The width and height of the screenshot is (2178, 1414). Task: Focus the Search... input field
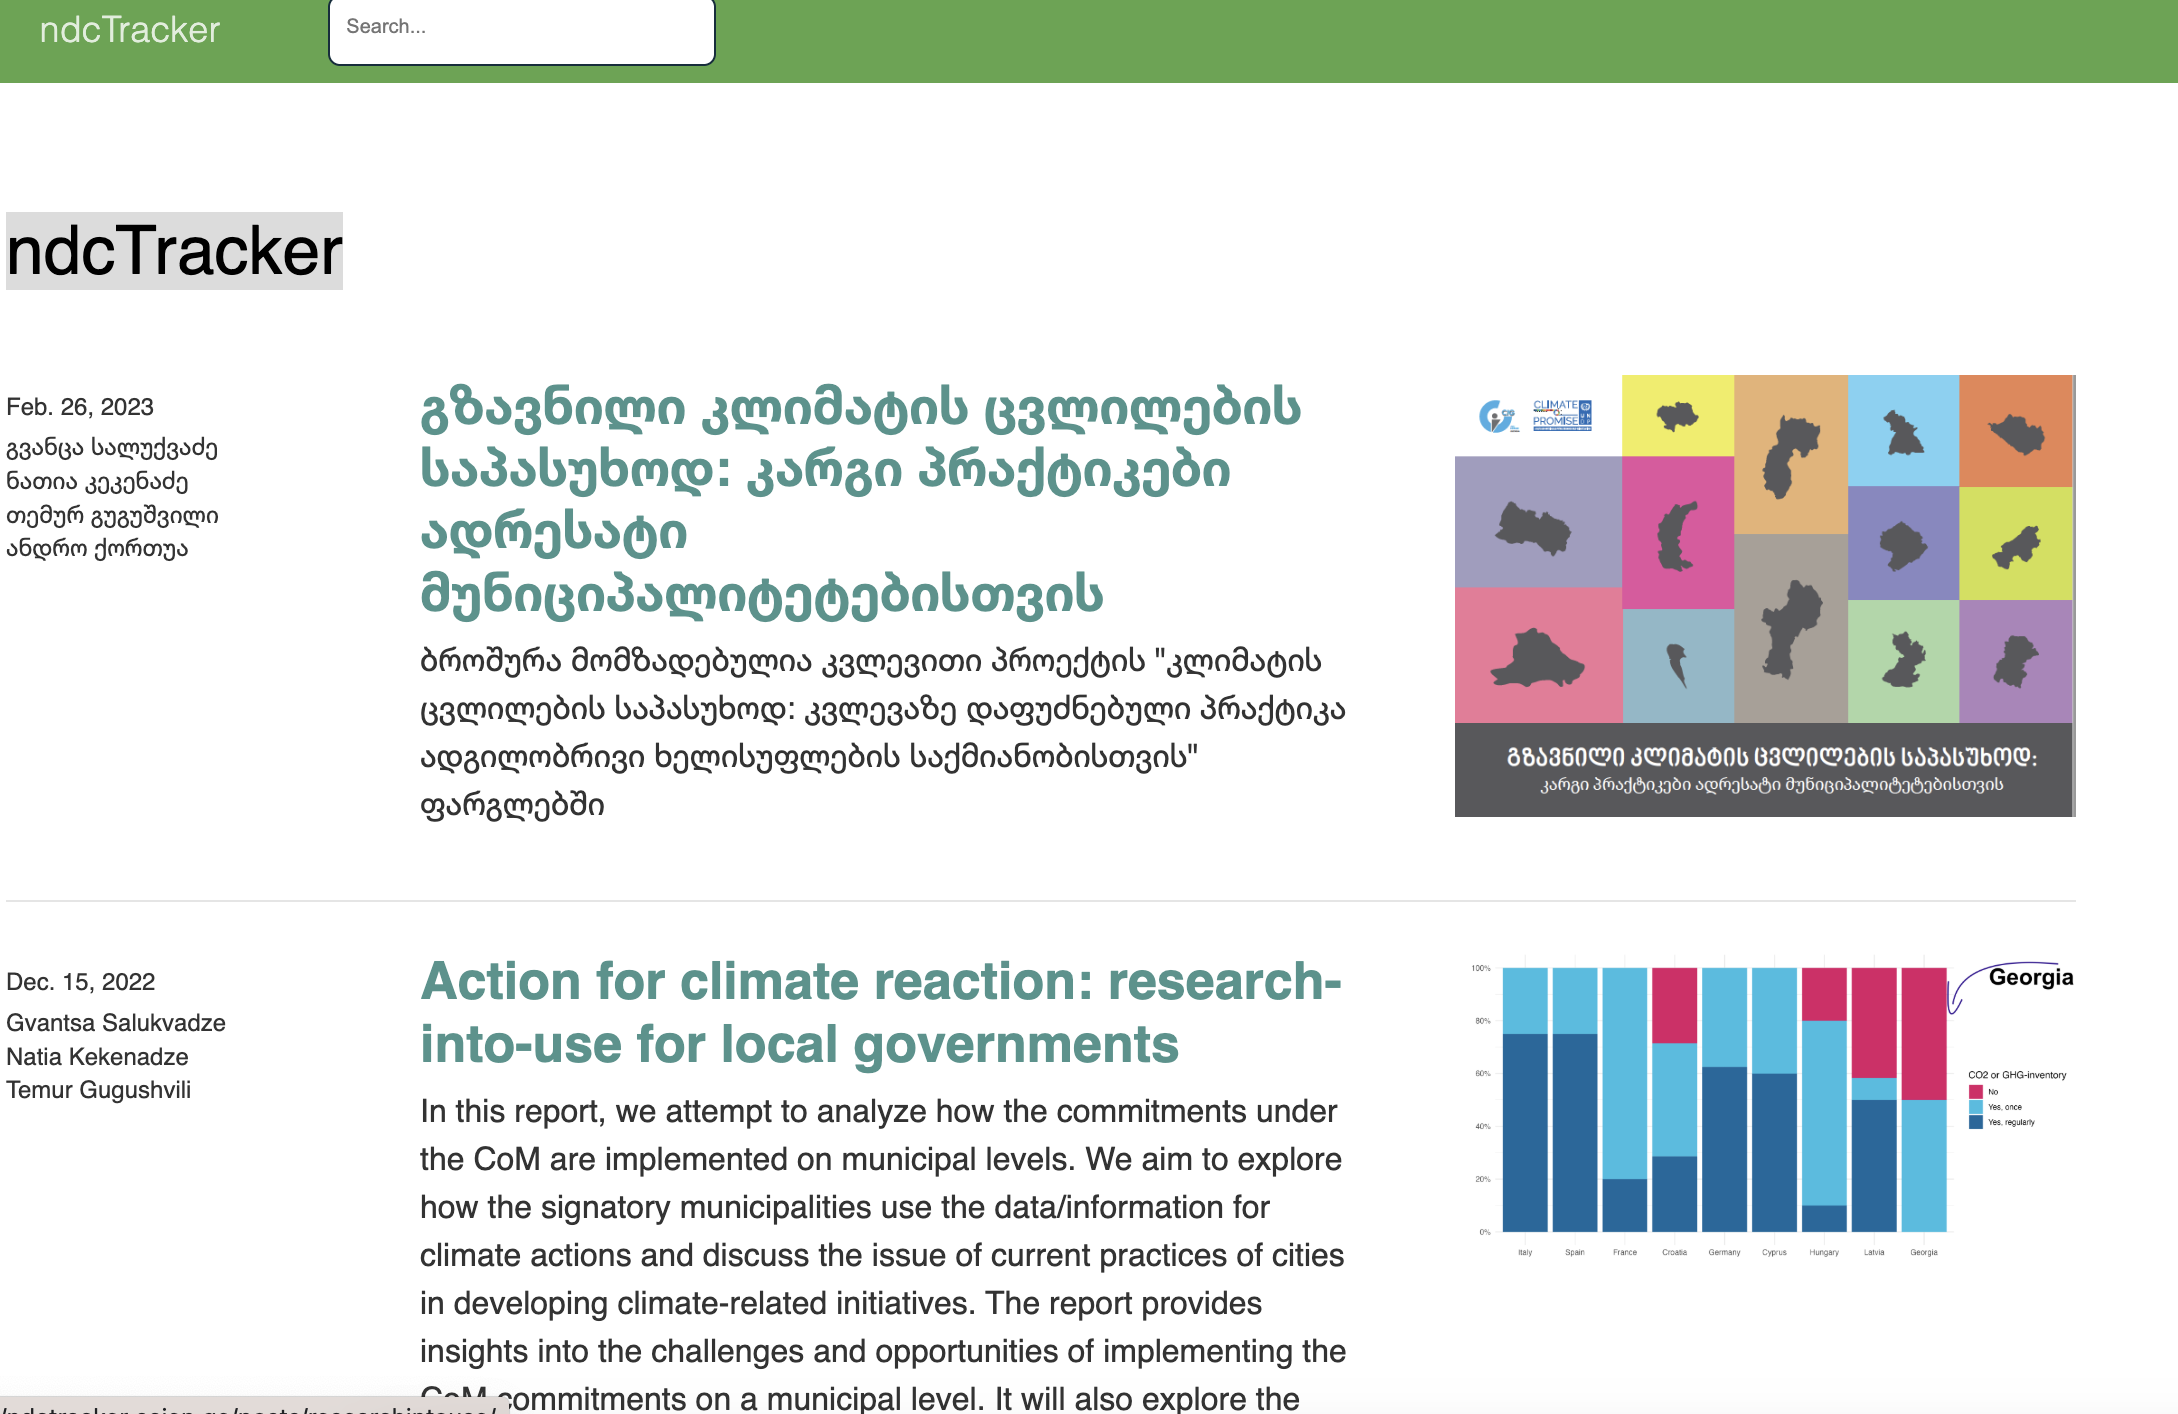click(521, 28)
